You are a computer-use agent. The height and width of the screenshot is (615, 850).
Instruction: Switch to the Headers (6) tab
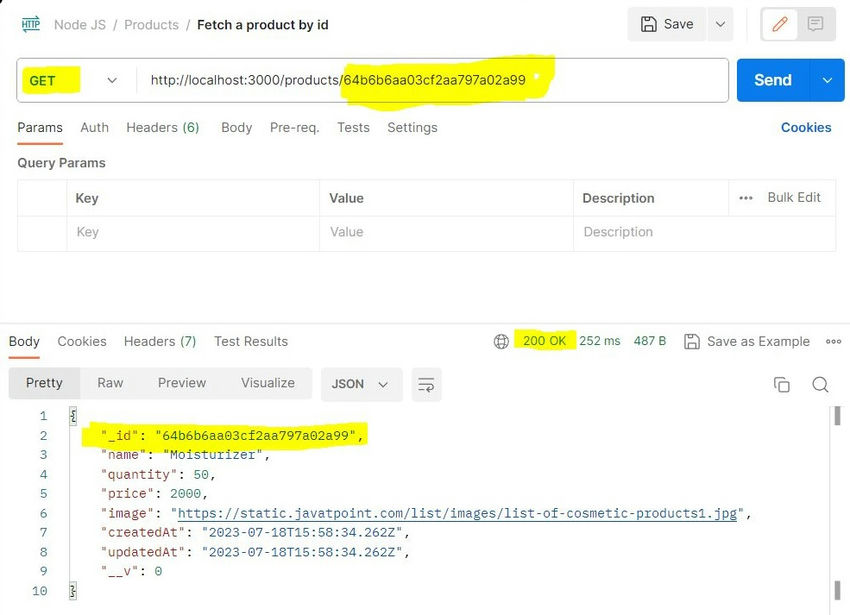pos(162,127)
